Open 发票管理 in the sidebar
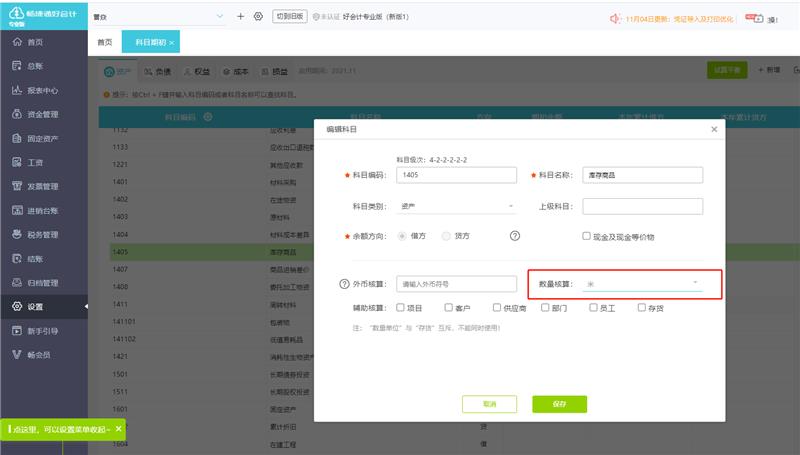Screen dimensions: 800x455 pyautogui.click(x=42, y=186)
